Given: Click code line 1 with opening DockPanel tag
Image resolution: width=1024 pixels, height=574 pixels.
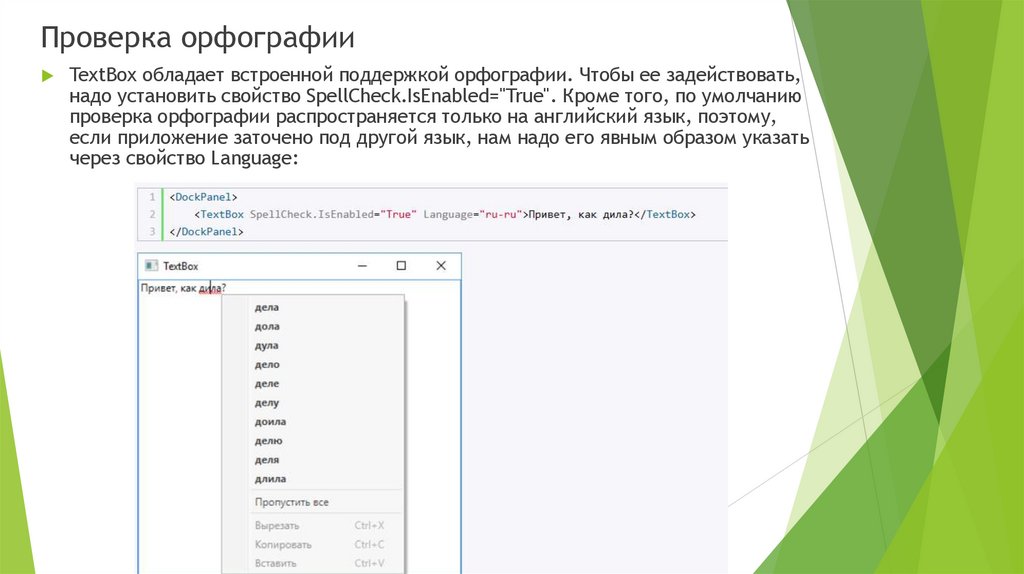Looking at the screenshot, I should coord(203,197).
